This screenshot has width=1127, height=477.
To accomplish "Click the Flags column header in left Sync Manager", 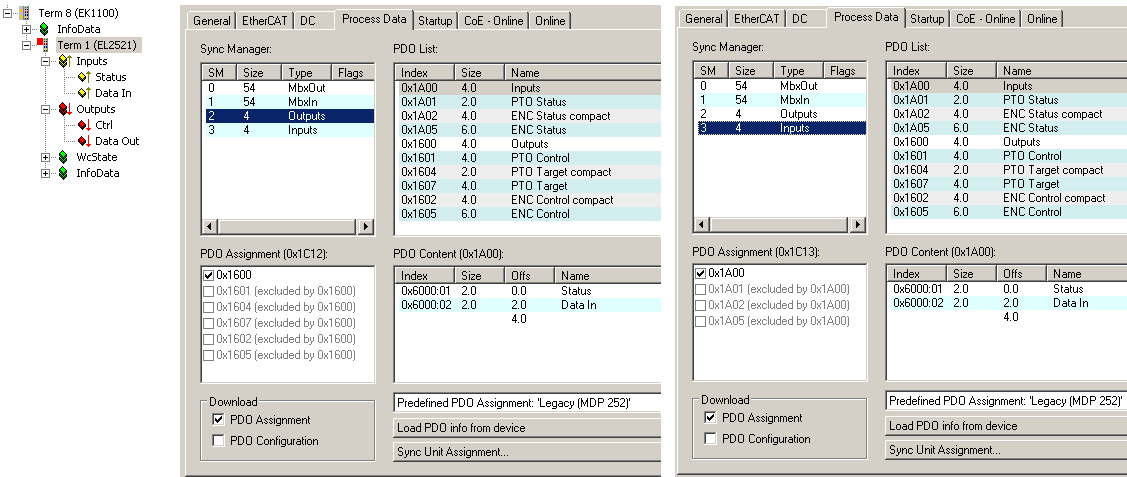I will click(x=352, y=73).
